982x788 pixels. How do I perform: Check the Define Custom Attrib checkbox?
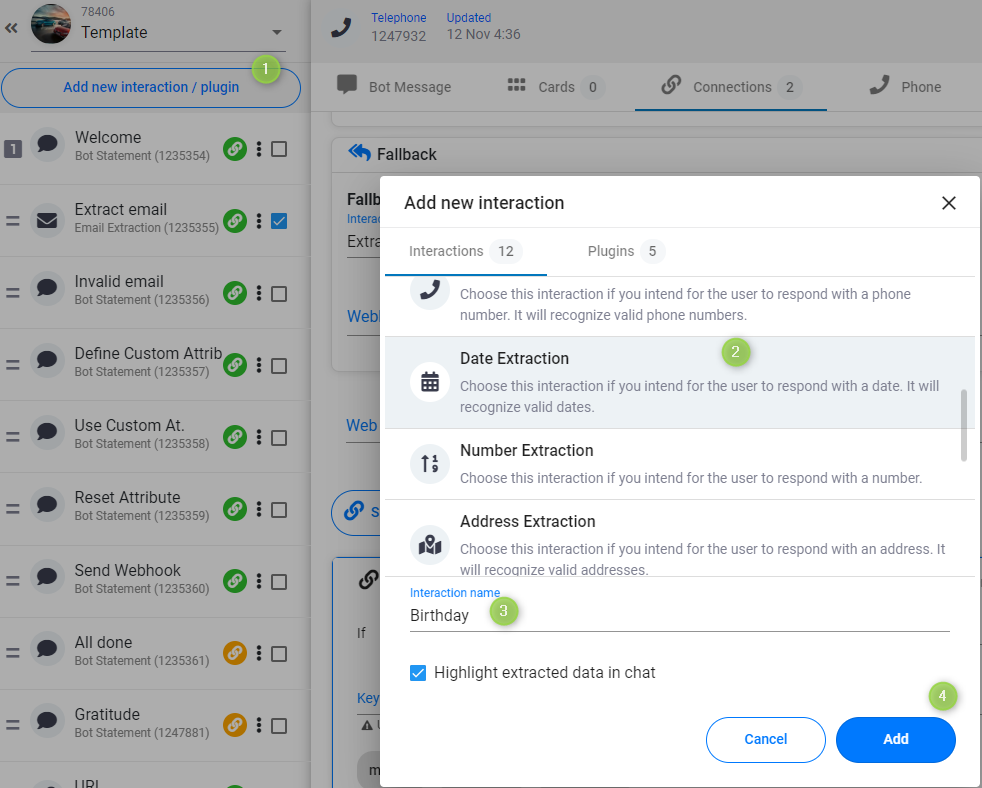[x=279, y=366]
